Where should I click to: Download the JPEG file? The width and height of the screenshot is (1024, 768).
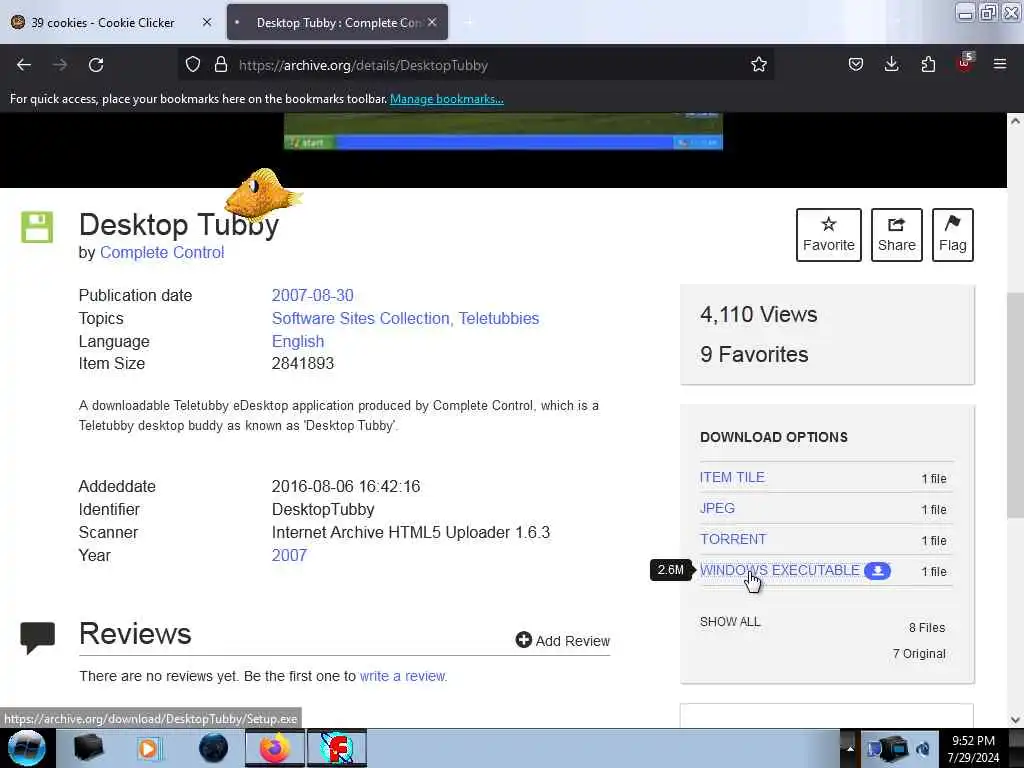717,508
